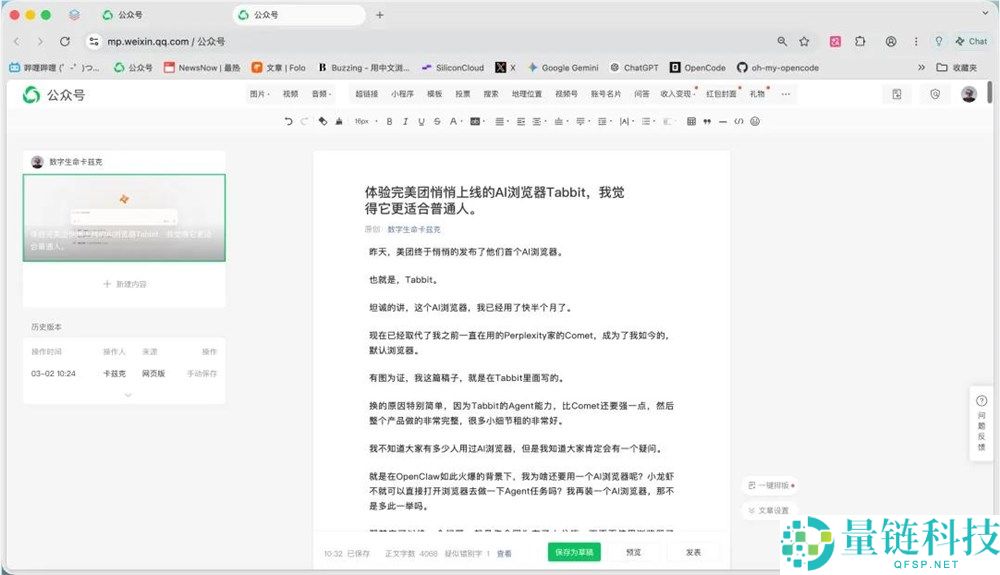
Task: Show more bookmarks via the double chevron
Action: pyautogui.click(x=921, y=68)
